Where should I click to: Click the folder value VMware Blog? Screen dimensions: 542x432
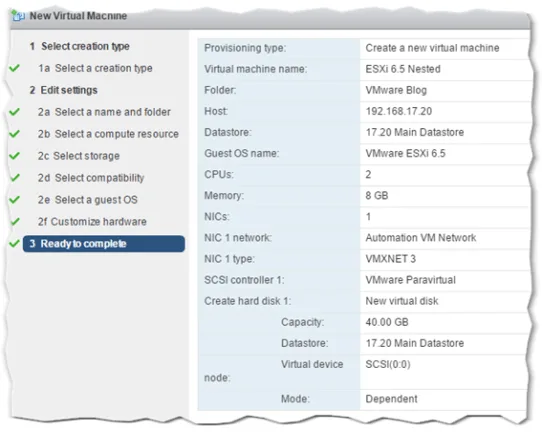[x=396, y=90]
